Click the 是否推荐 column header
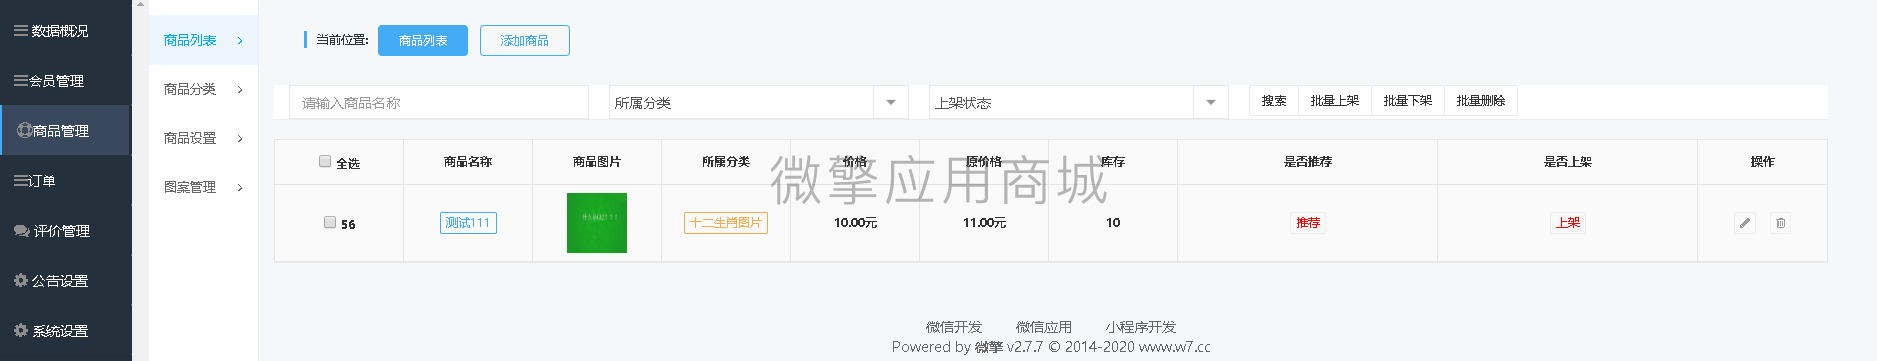Screen dimensions: 1877x361 1308,162
